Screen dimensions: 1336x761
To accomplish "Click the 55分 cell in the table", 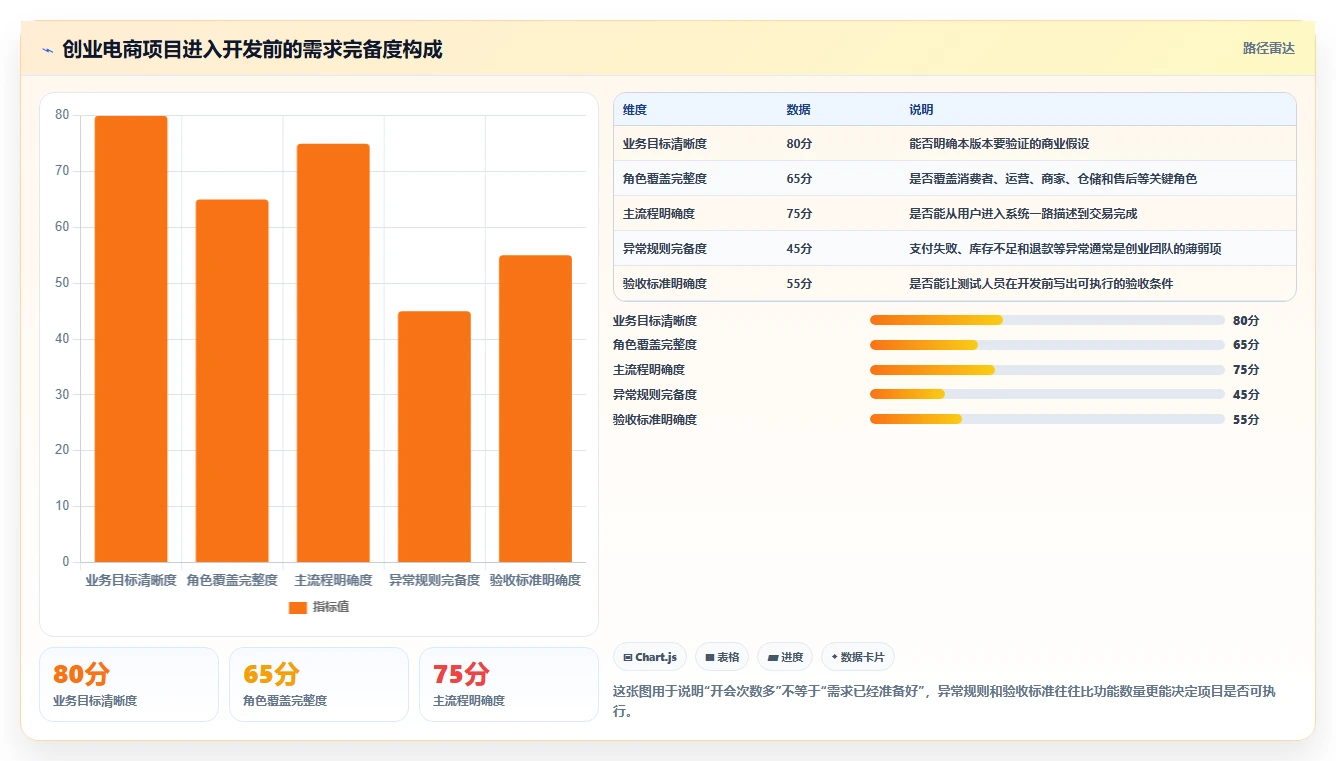I will [x=799, y=284].
